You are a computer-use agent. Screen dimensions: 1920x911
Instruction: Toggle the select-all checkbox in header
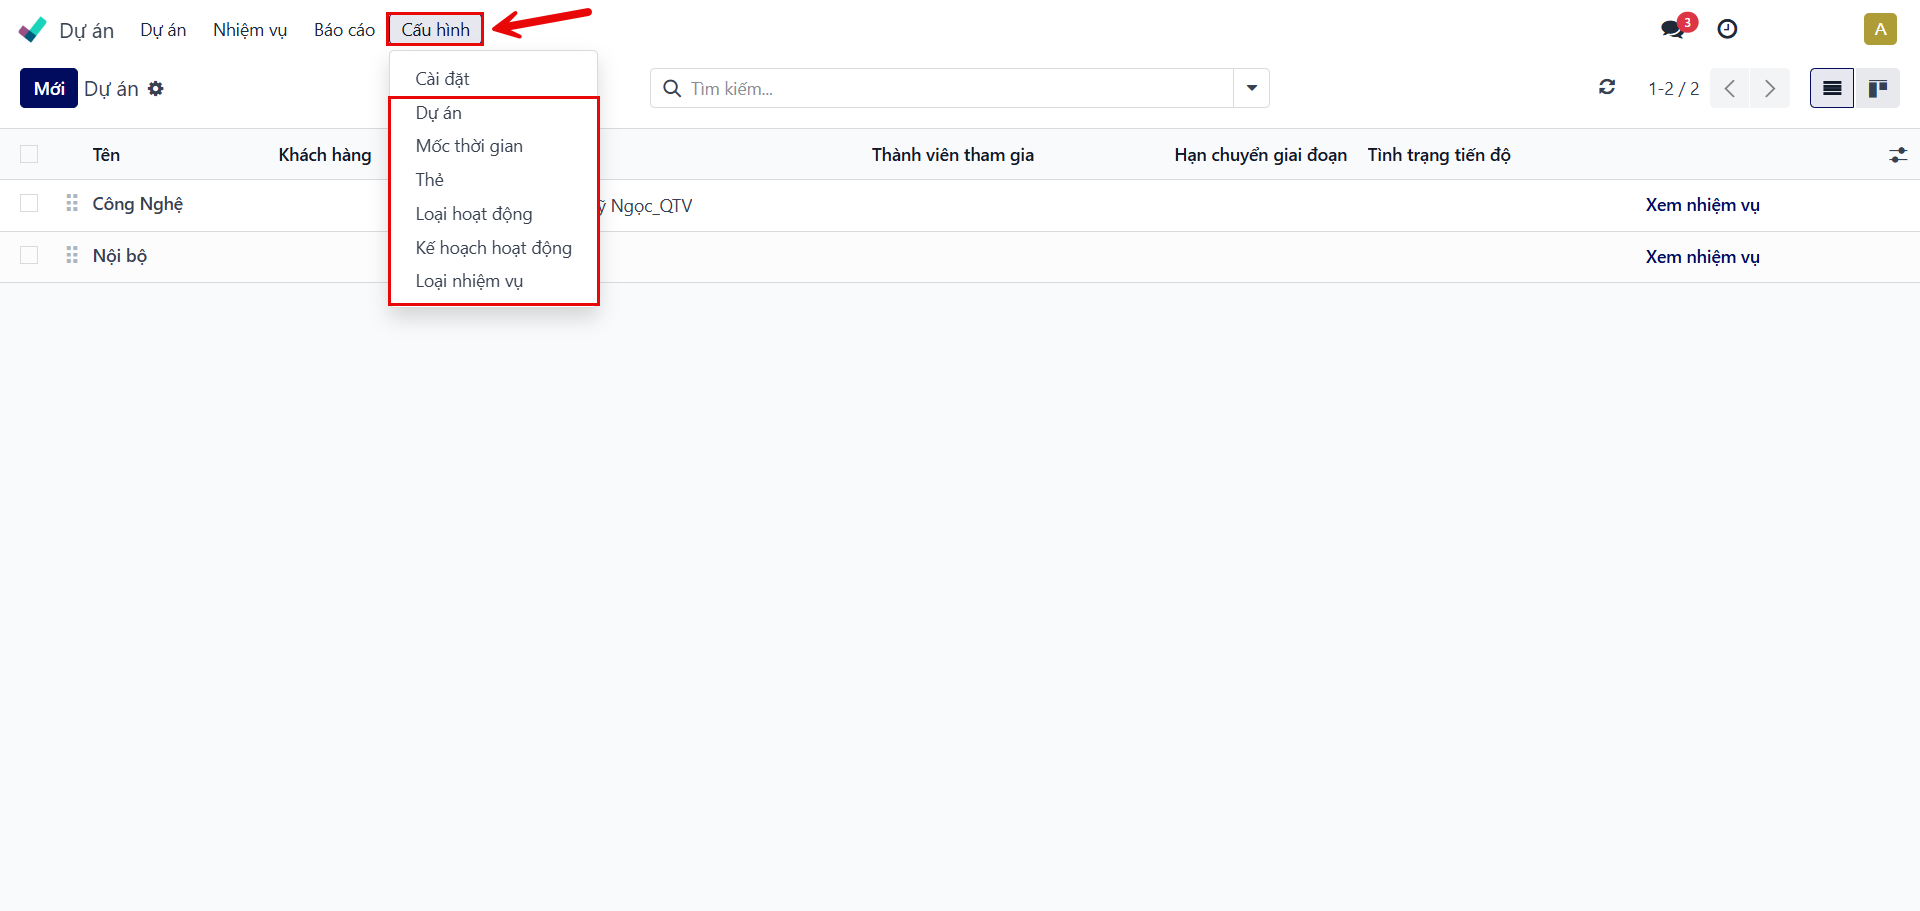click(29, 154)
